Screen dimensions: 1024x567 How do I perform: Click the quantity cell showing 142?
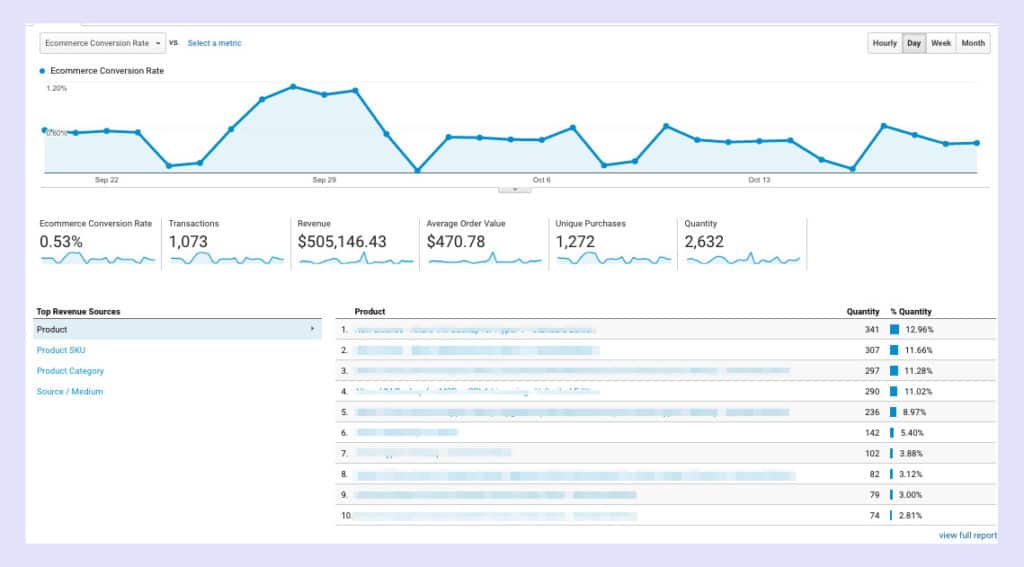[x=872, y=432]
